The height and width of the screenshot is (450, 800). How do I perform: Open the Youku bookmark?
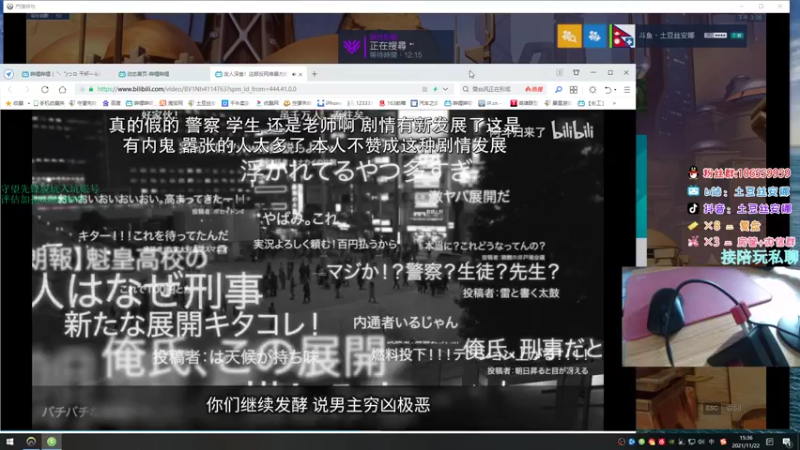[267, 103]
